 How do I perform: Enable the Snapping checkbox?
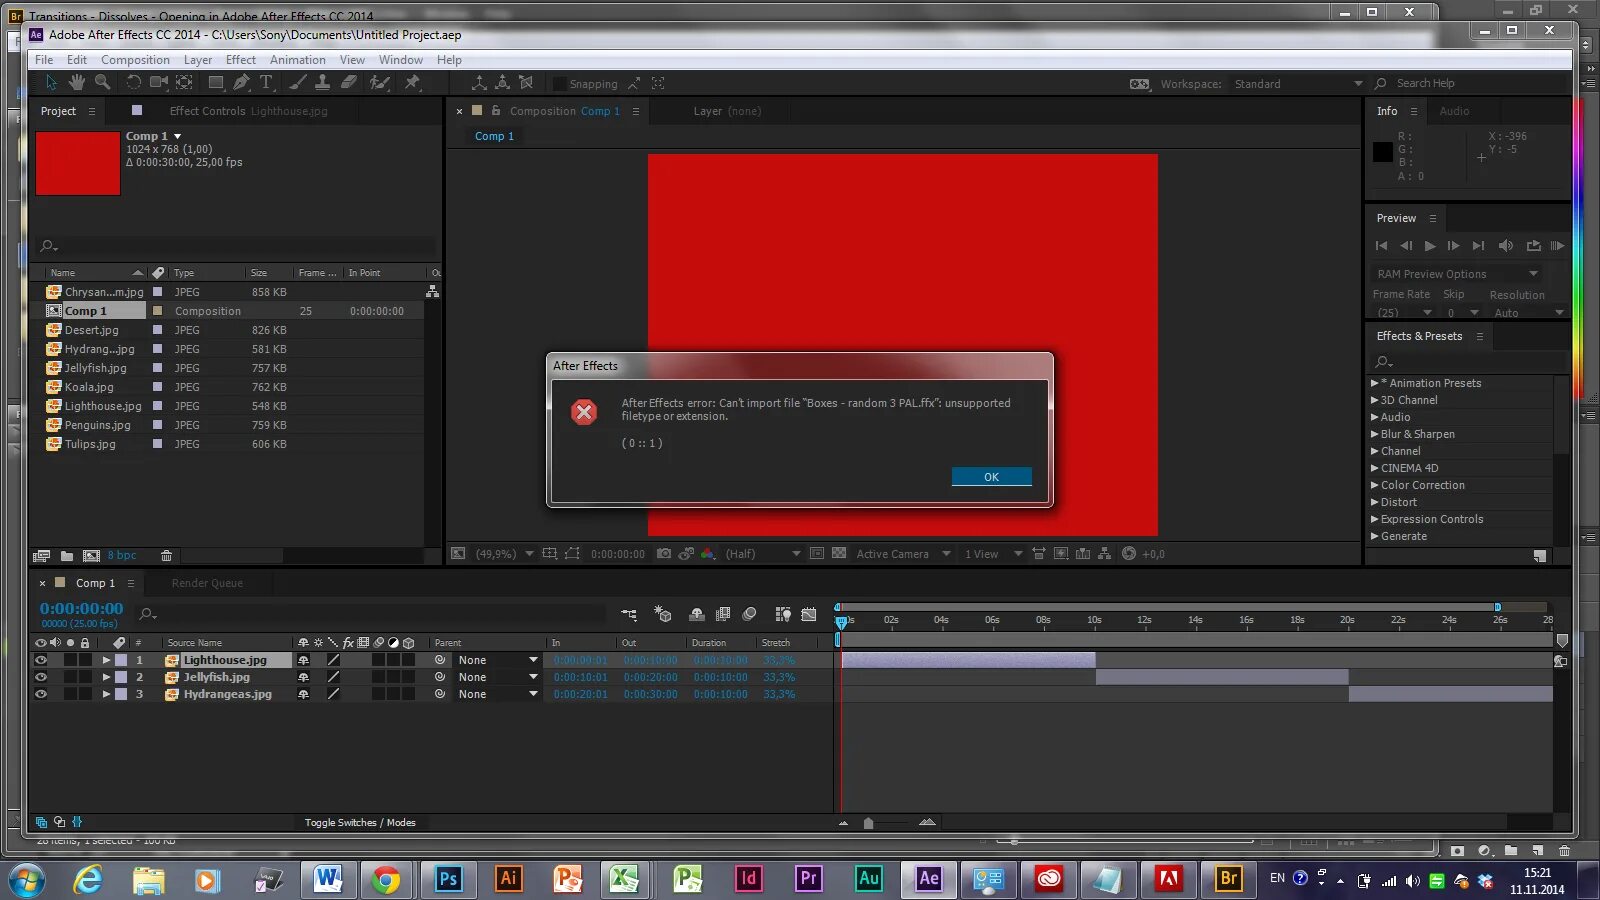(559, 84)
